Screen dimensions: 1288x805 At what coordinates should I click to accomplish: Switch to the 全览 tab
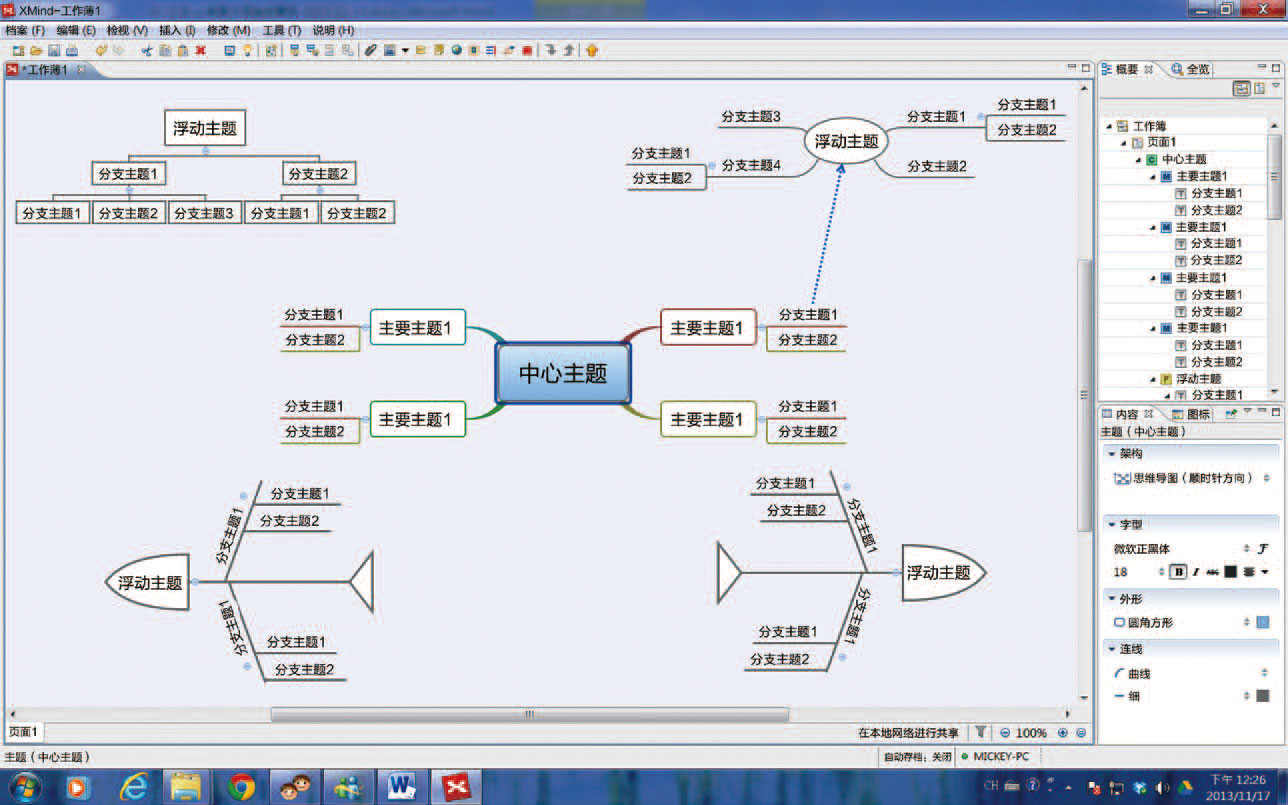click(x=1190, y=69)
